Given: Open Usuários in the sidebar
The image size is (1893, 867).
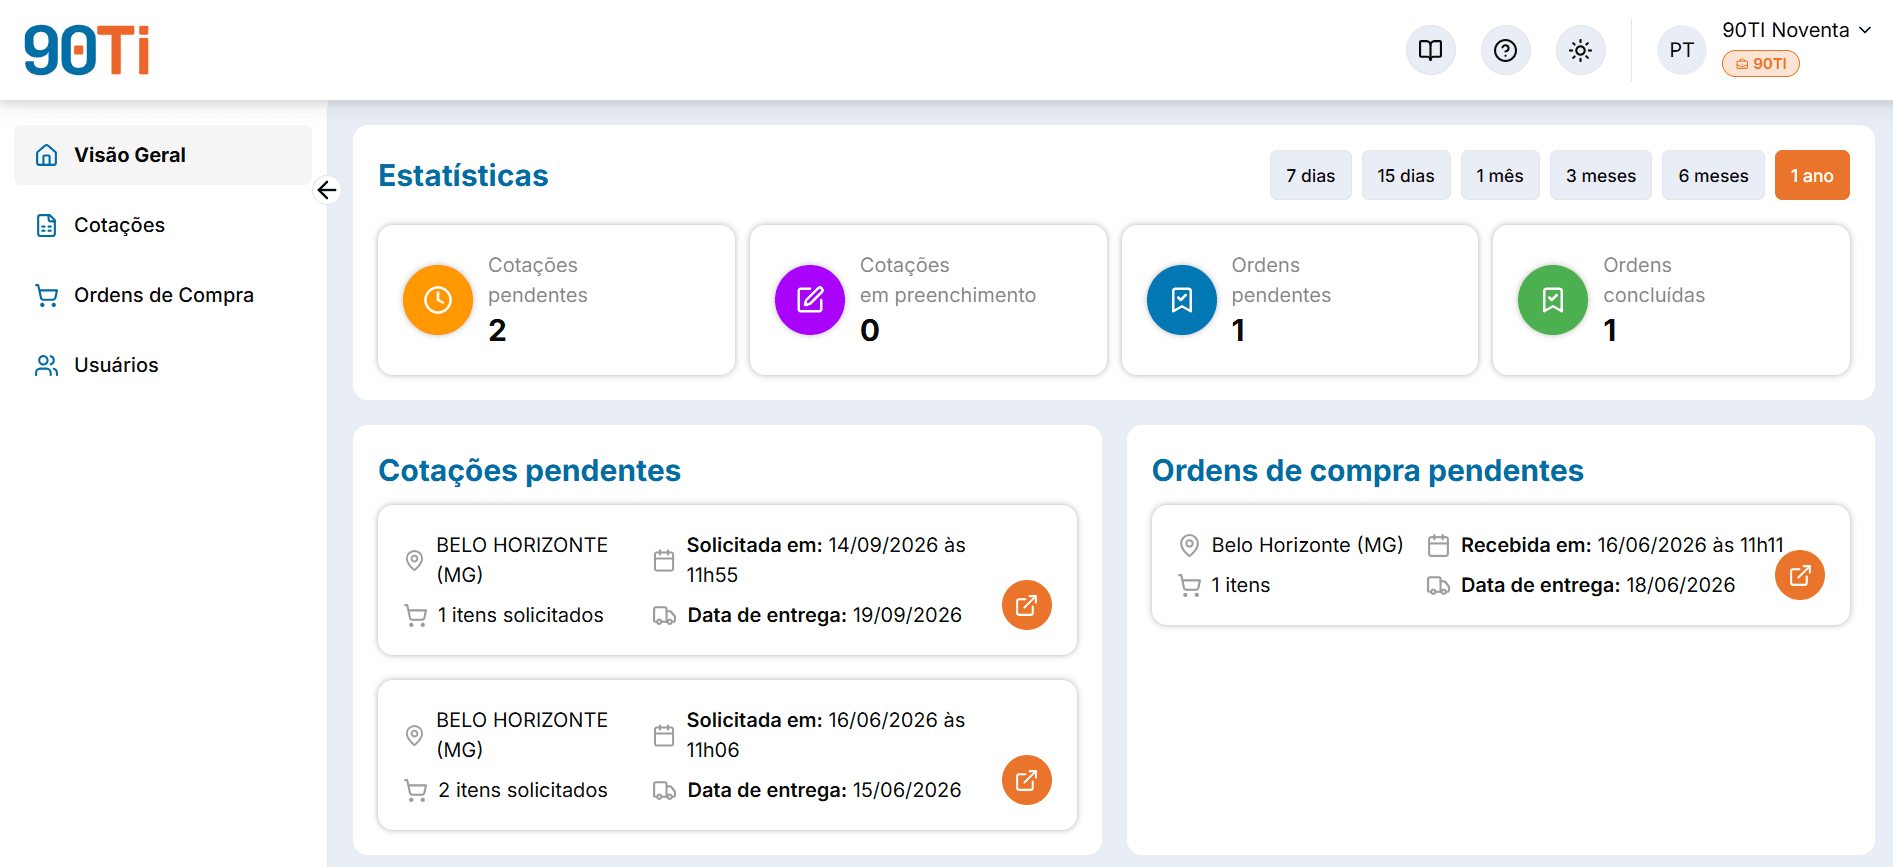Looking at the screenshot, I should 163,365.
